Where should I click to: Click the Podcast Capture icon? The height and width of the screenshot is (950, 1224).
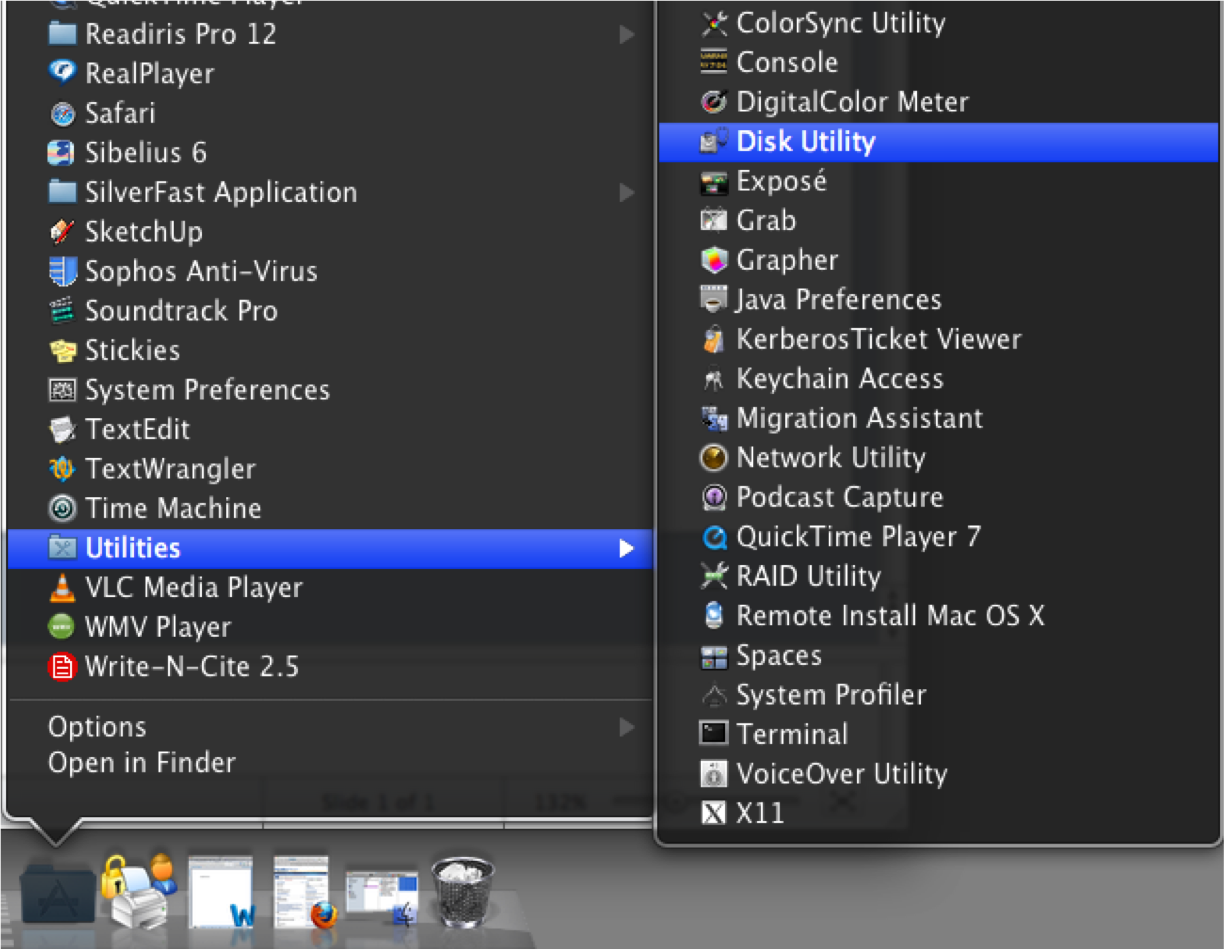(x=713, y=497)
